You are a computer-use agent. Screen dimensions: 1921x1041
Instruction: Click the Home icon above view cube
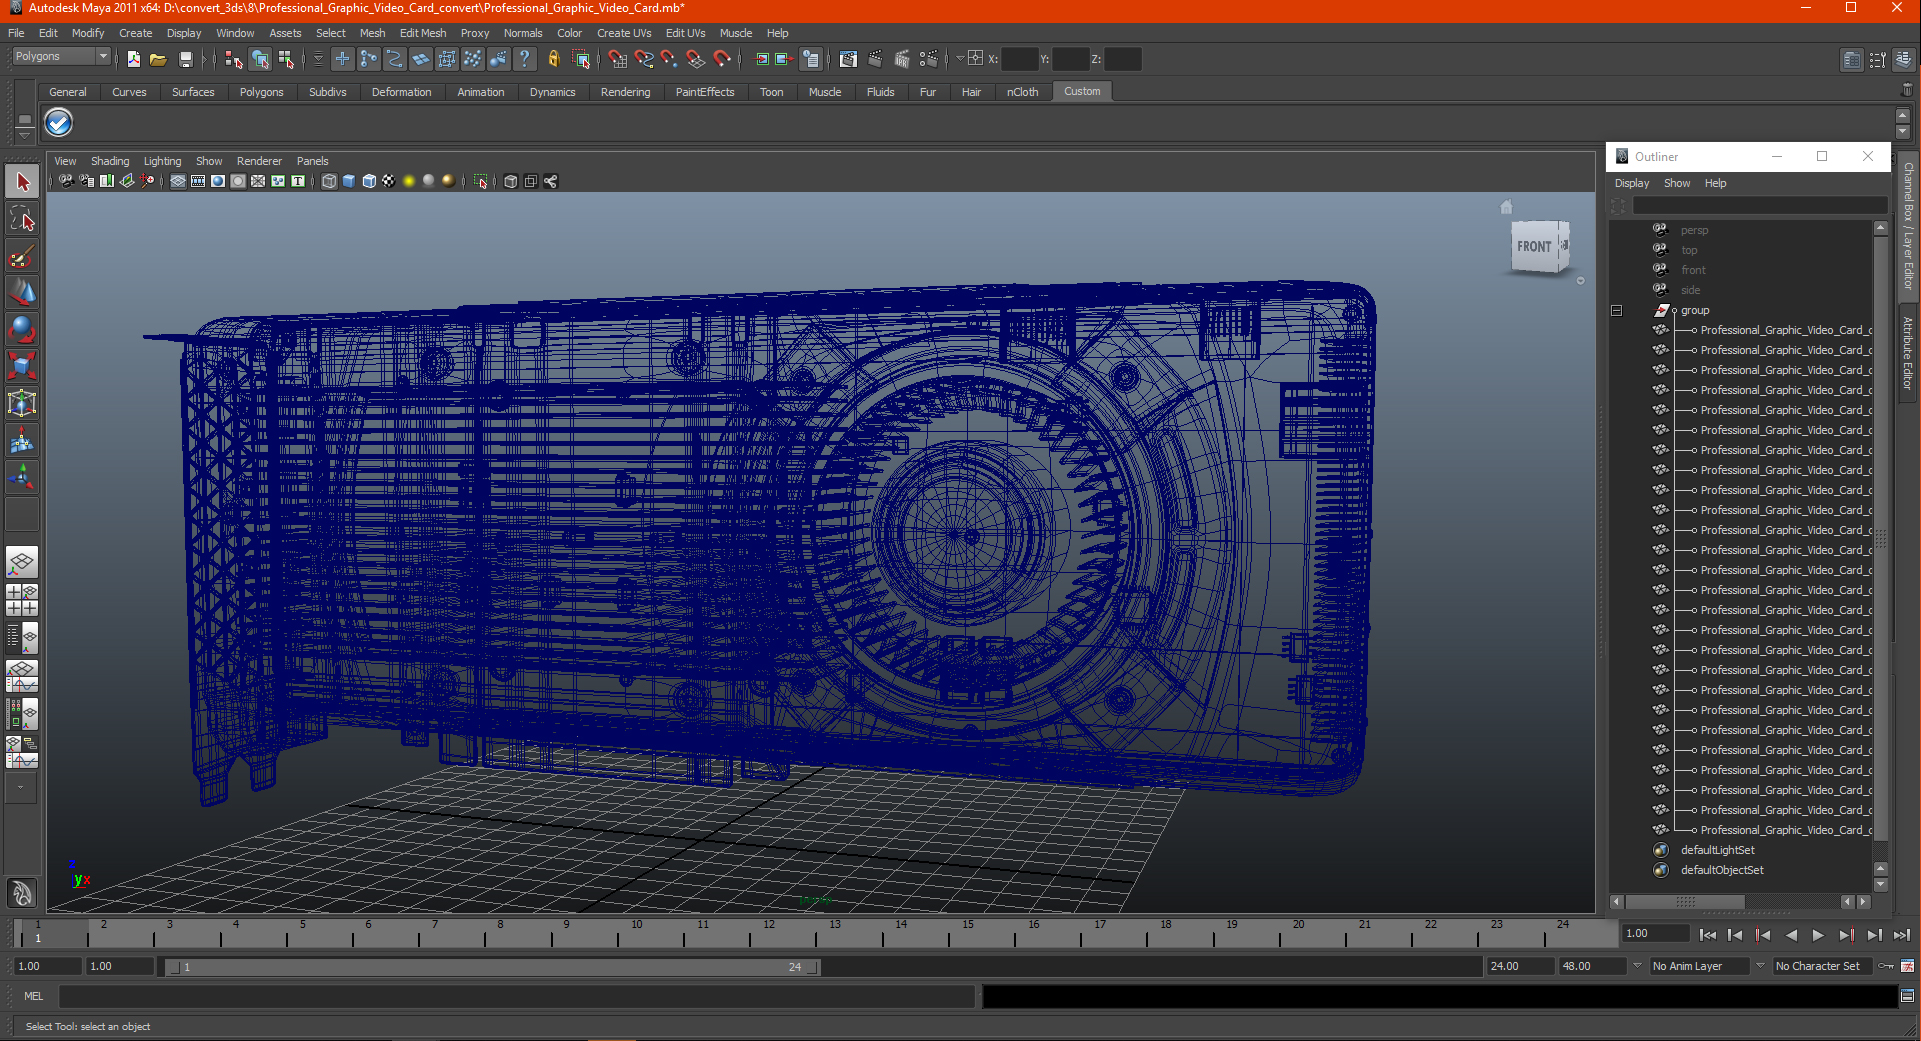[x=1507, y=207]
